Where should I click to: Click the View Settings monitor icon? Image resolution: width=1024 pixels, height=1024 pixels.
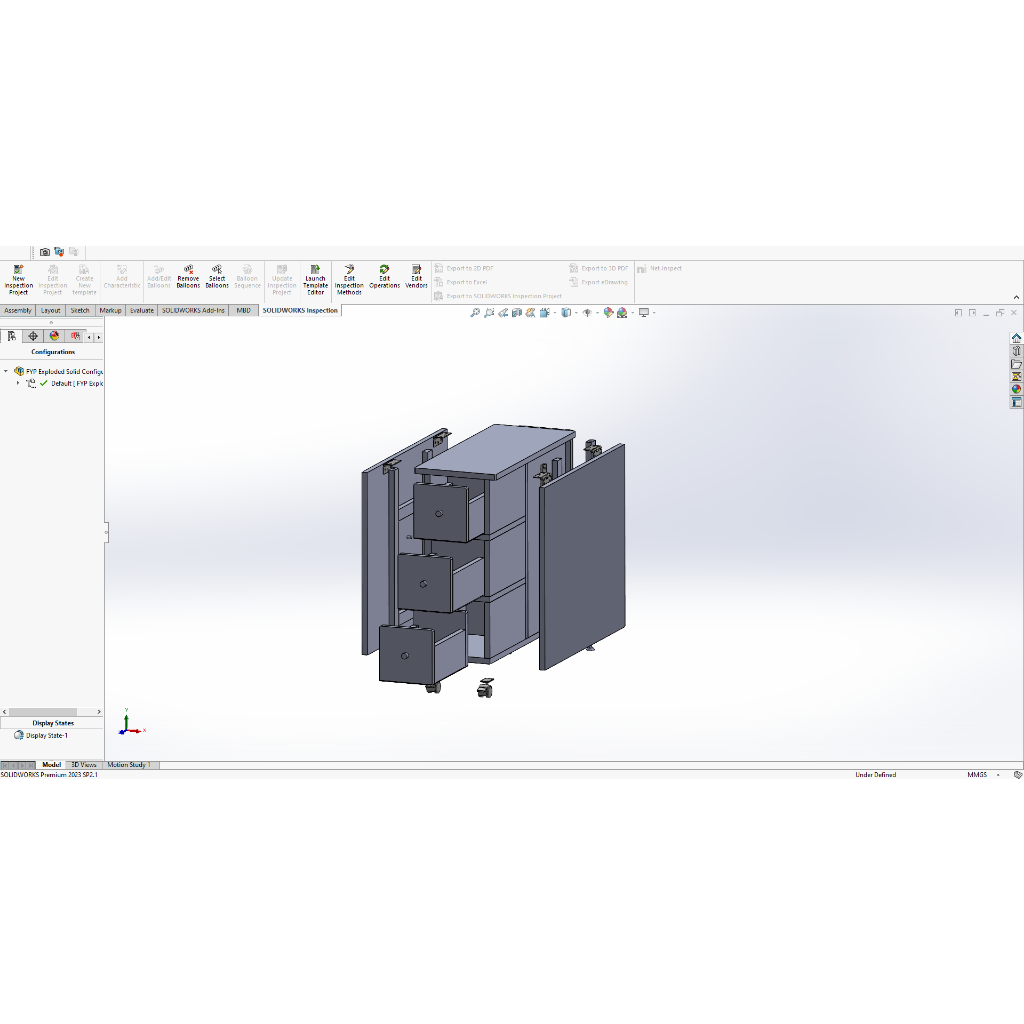coord(643,313)
